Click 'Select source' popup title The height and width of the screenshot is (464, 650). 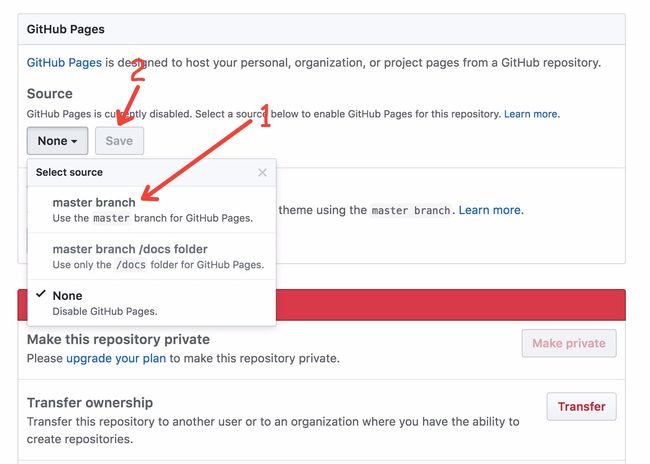point(69,172)
